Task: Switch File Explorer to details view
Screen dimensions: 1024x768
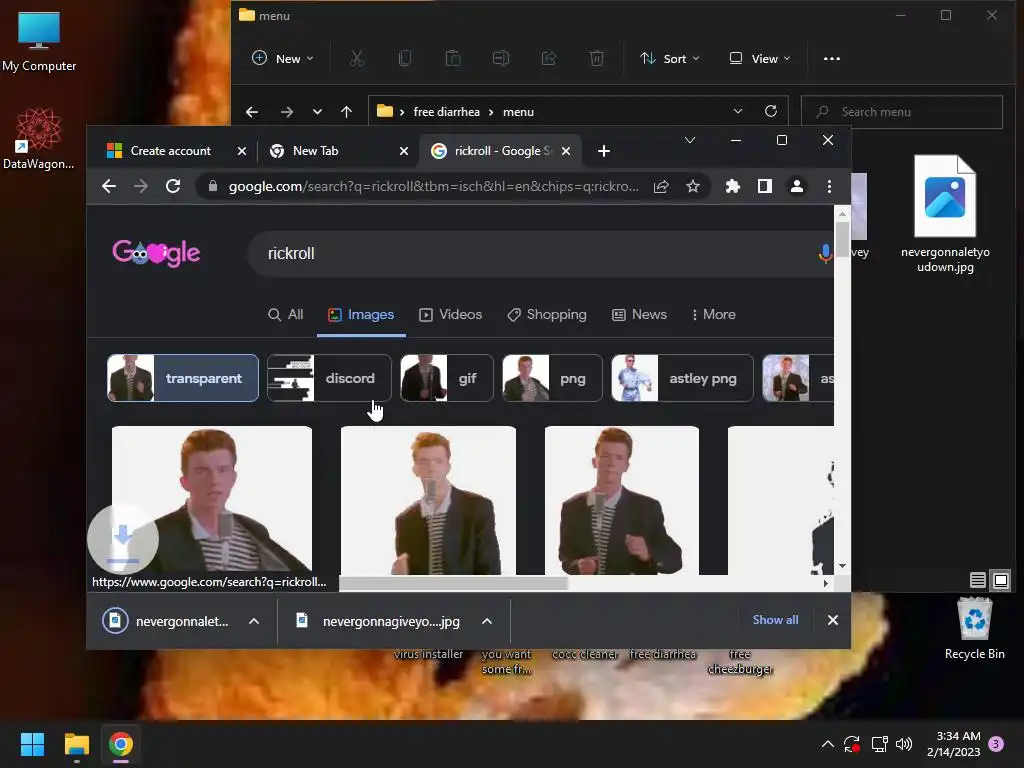Action: [978, 580]
